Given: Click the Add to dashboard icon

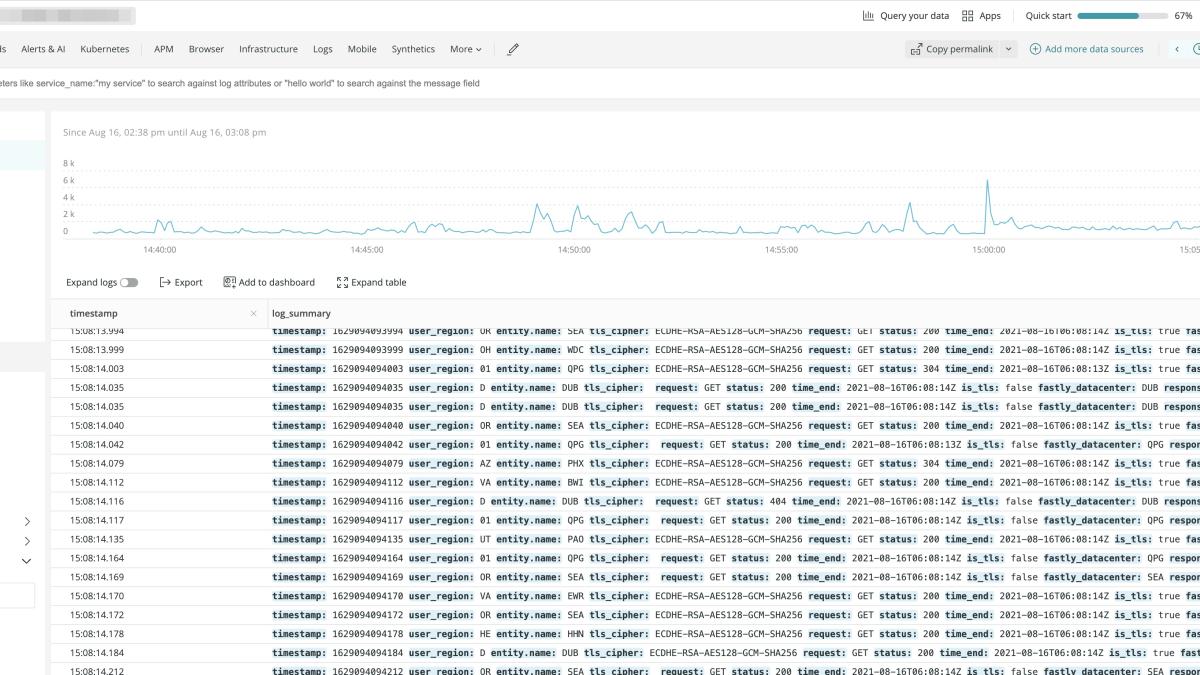Looking at the screenshot, I should [229, 283].
